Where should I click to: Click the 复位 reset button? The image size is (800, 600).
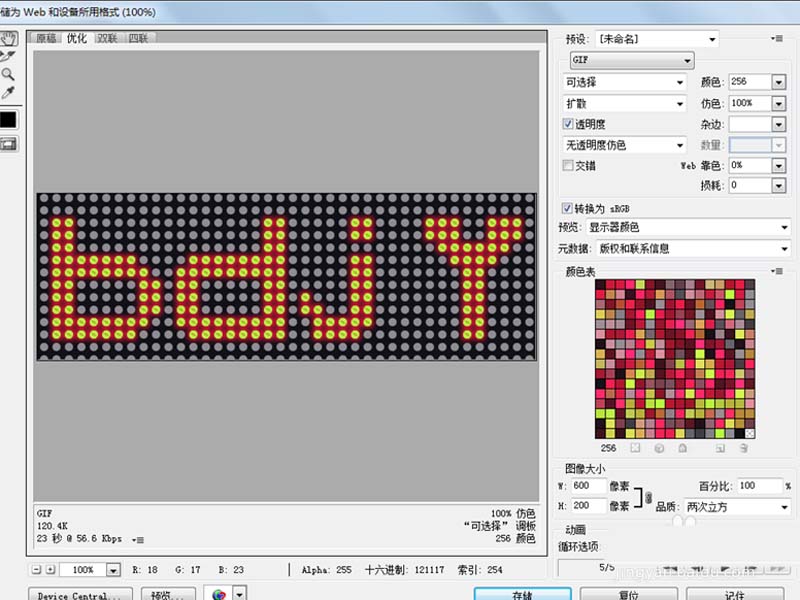pos(629,594)
